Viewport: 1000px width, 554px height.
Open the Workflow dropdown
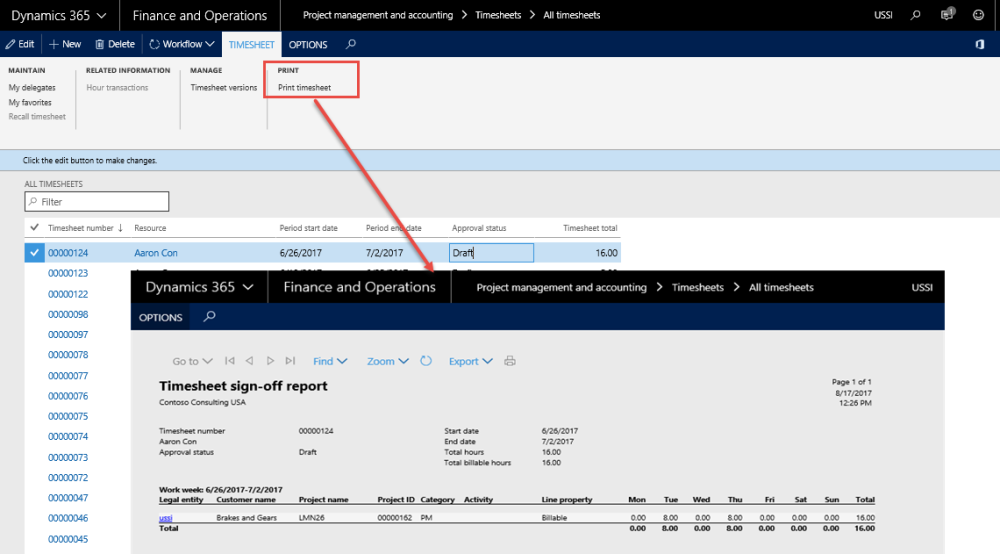[x=181, y=44]
